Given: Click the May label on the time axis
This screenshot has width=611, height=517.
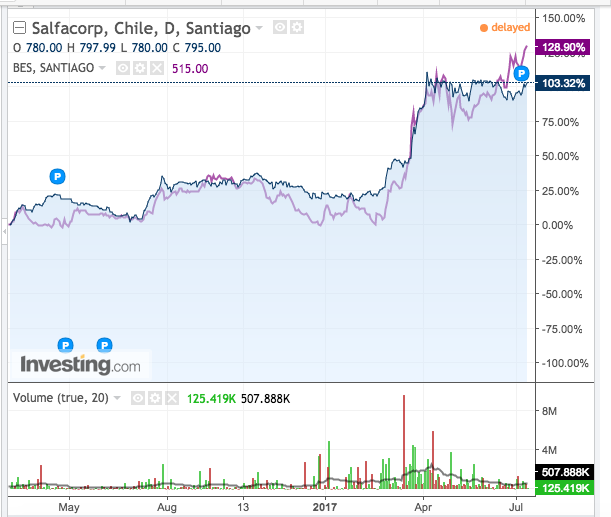Looking at the screenshot, I should [x=69, y=507].
